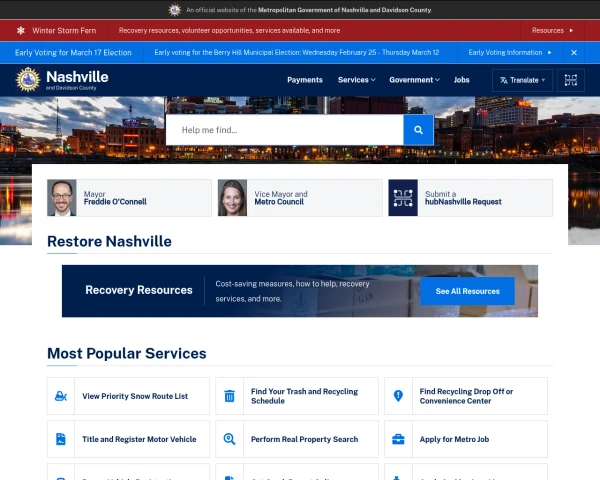The image size is (600, 480).
Task: Click the official seal icon in top bar
Action: [175, 10]
